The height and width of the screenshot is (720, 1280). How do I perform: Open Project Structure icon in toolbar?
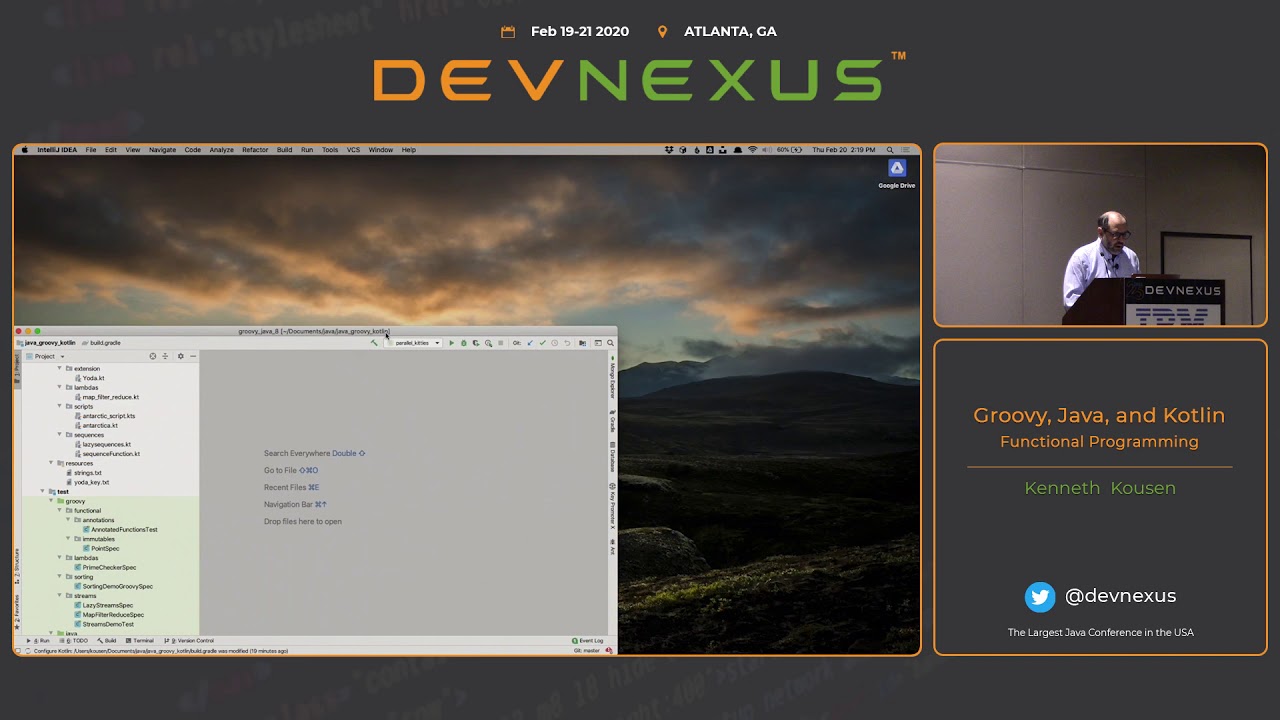tap(582, 343)
